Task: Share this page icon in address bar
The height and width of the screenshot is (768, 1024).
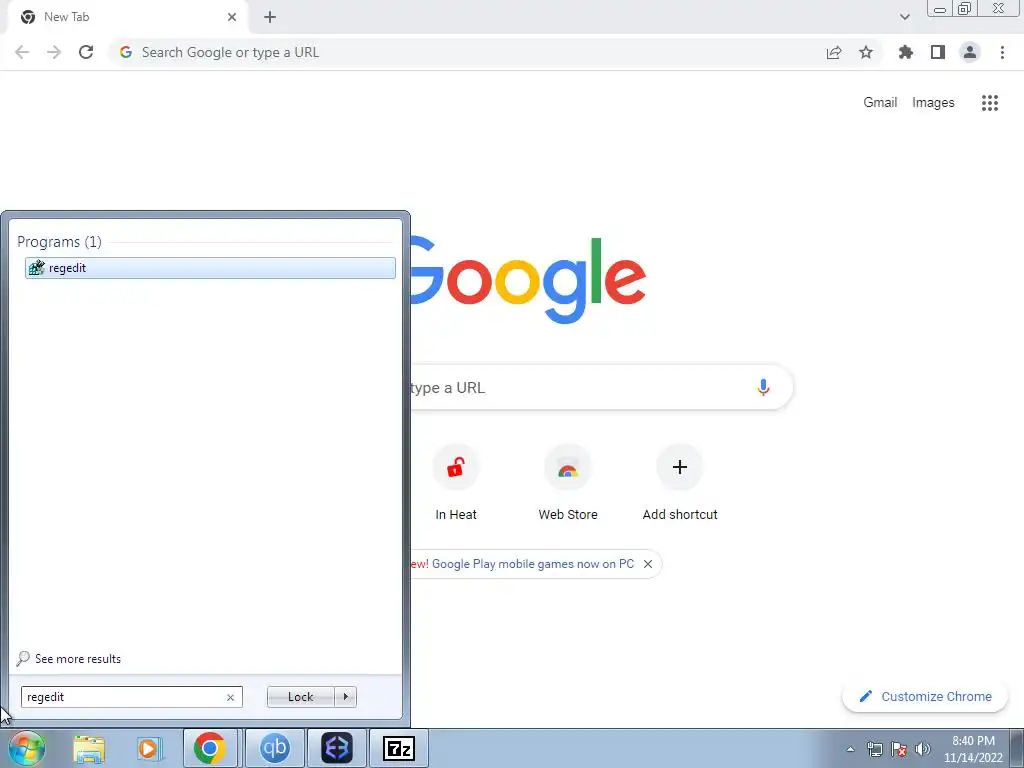Action: click(x=834, y=52)
